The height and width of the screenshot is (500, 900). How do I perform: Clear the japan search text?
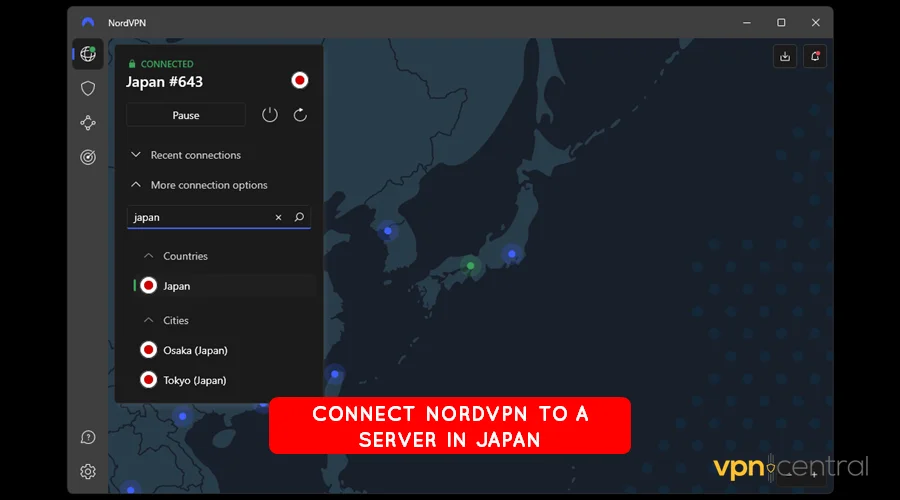click(278, 218)
